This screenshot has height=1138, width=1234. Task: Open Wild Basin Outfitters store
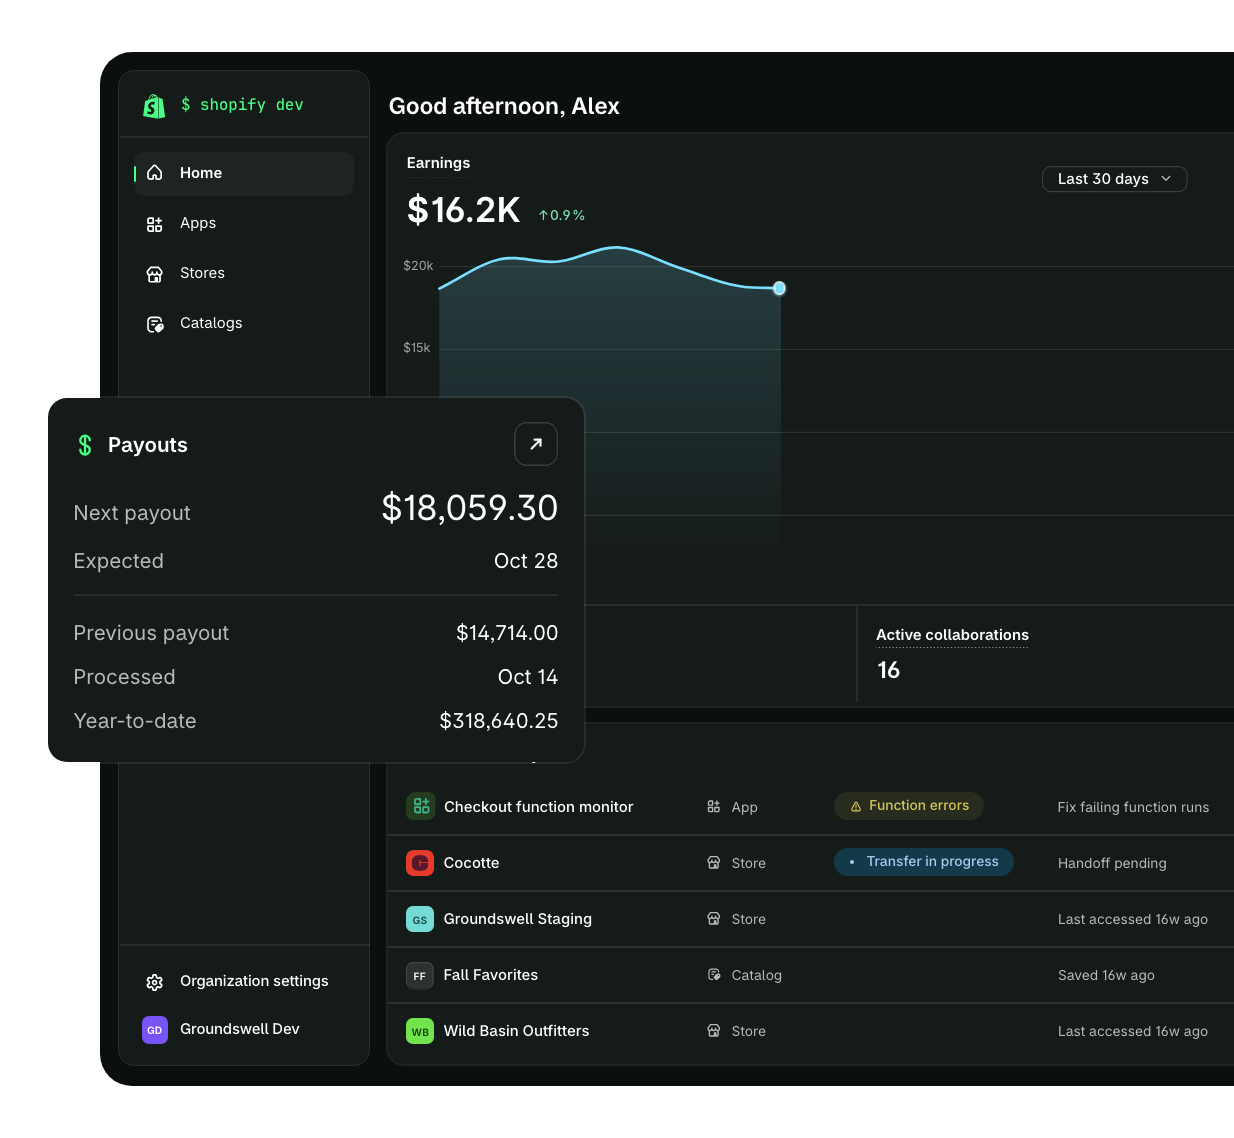tap(516, 1031)
